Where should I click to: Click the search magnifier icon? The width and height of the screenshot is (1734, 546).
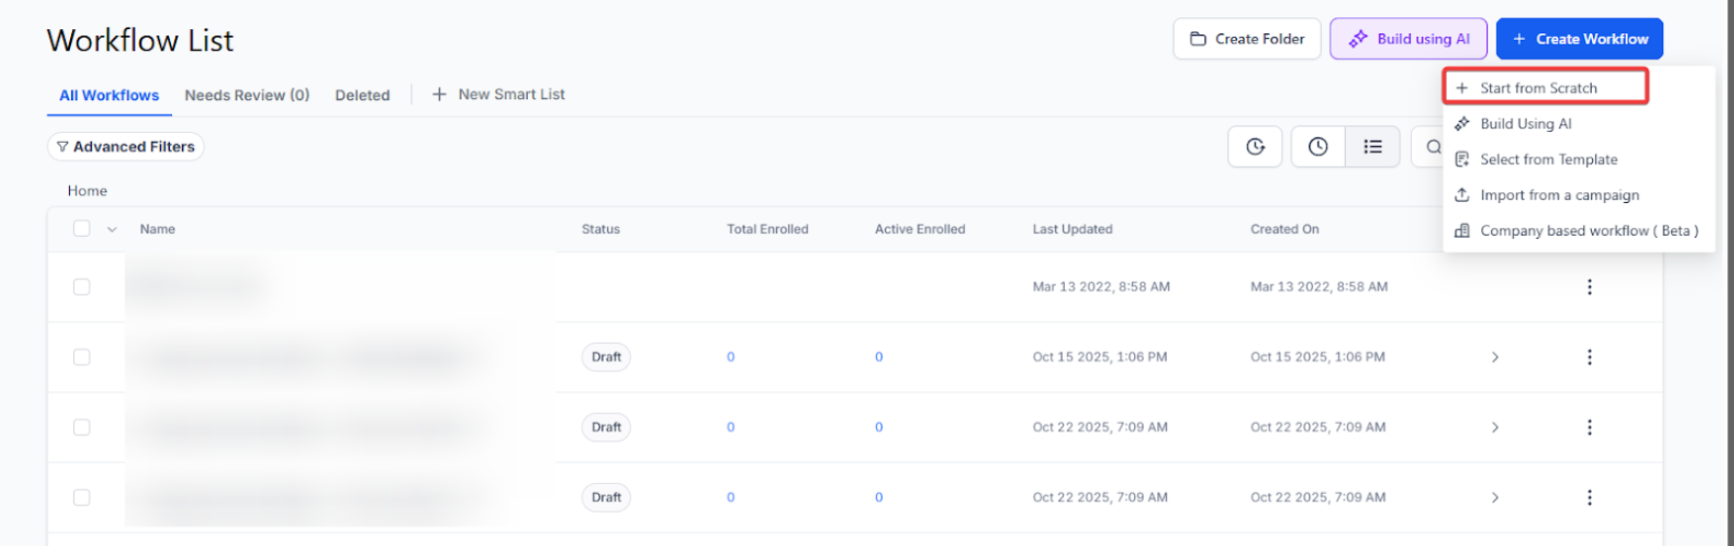[1433, 147]
